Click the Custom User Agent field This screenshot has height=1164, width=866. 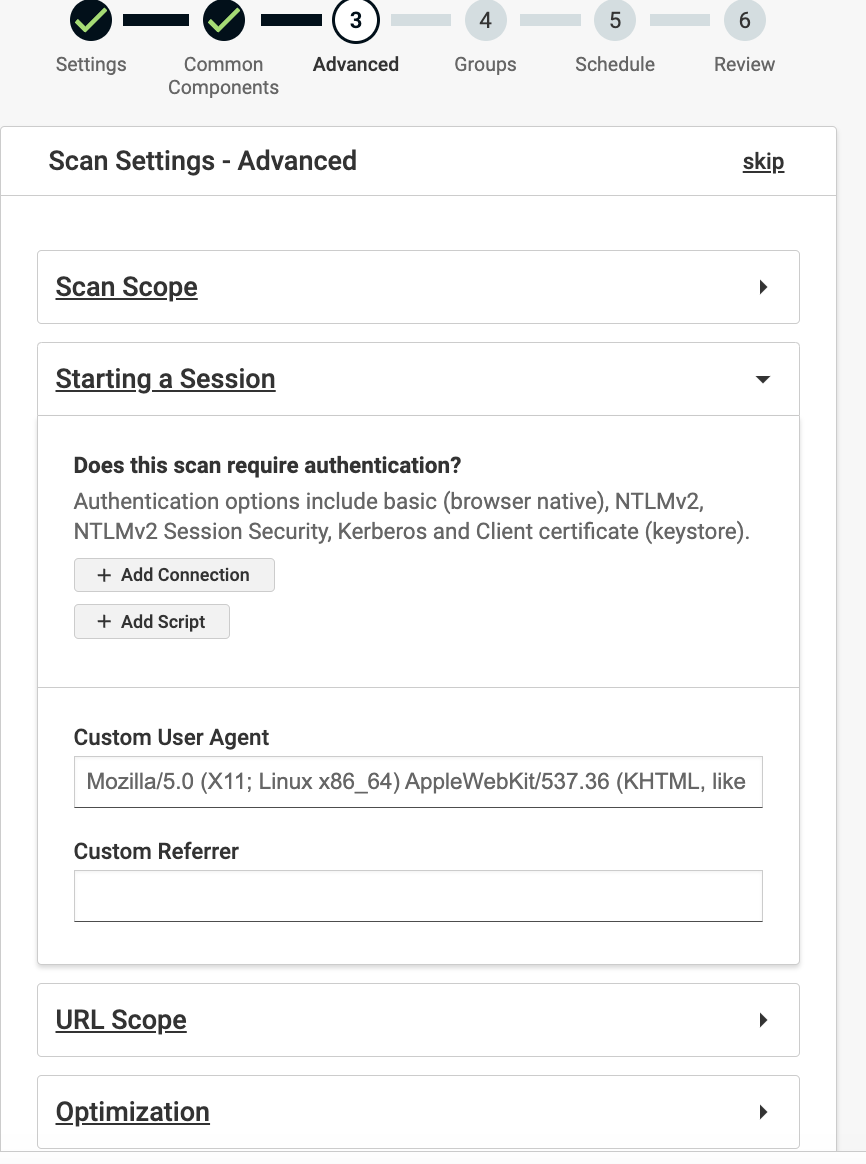[418, 782]
